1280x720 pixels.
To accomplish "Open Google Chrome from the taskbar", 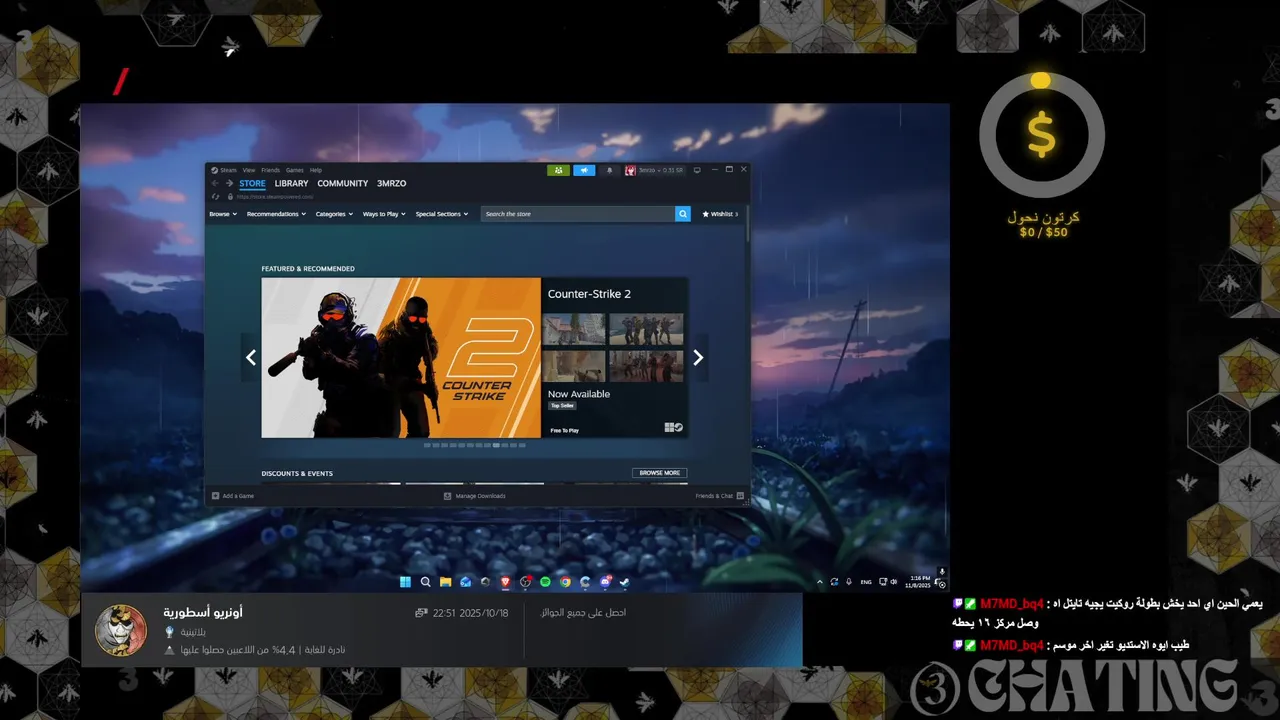I will (565, 581).
